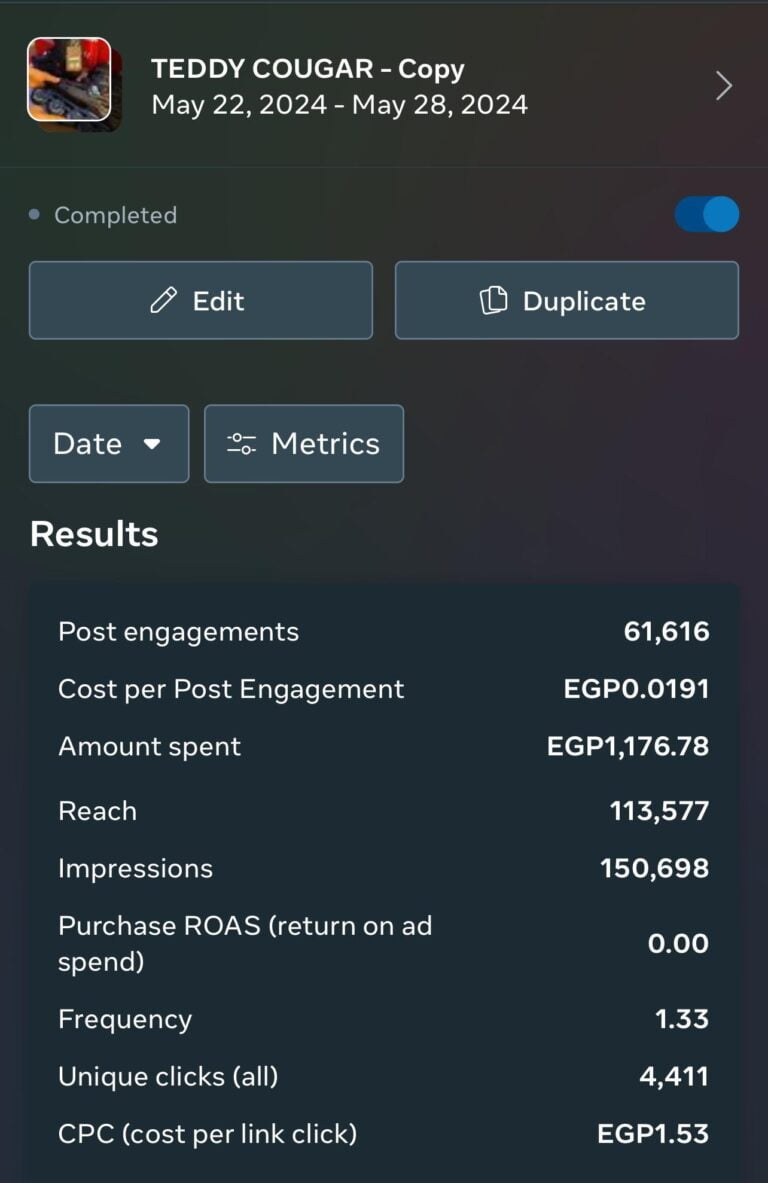Viewport: 768px width, 1183px height.
Task: Toggle the campaign on/off switch
Action: tap(707, 214)
